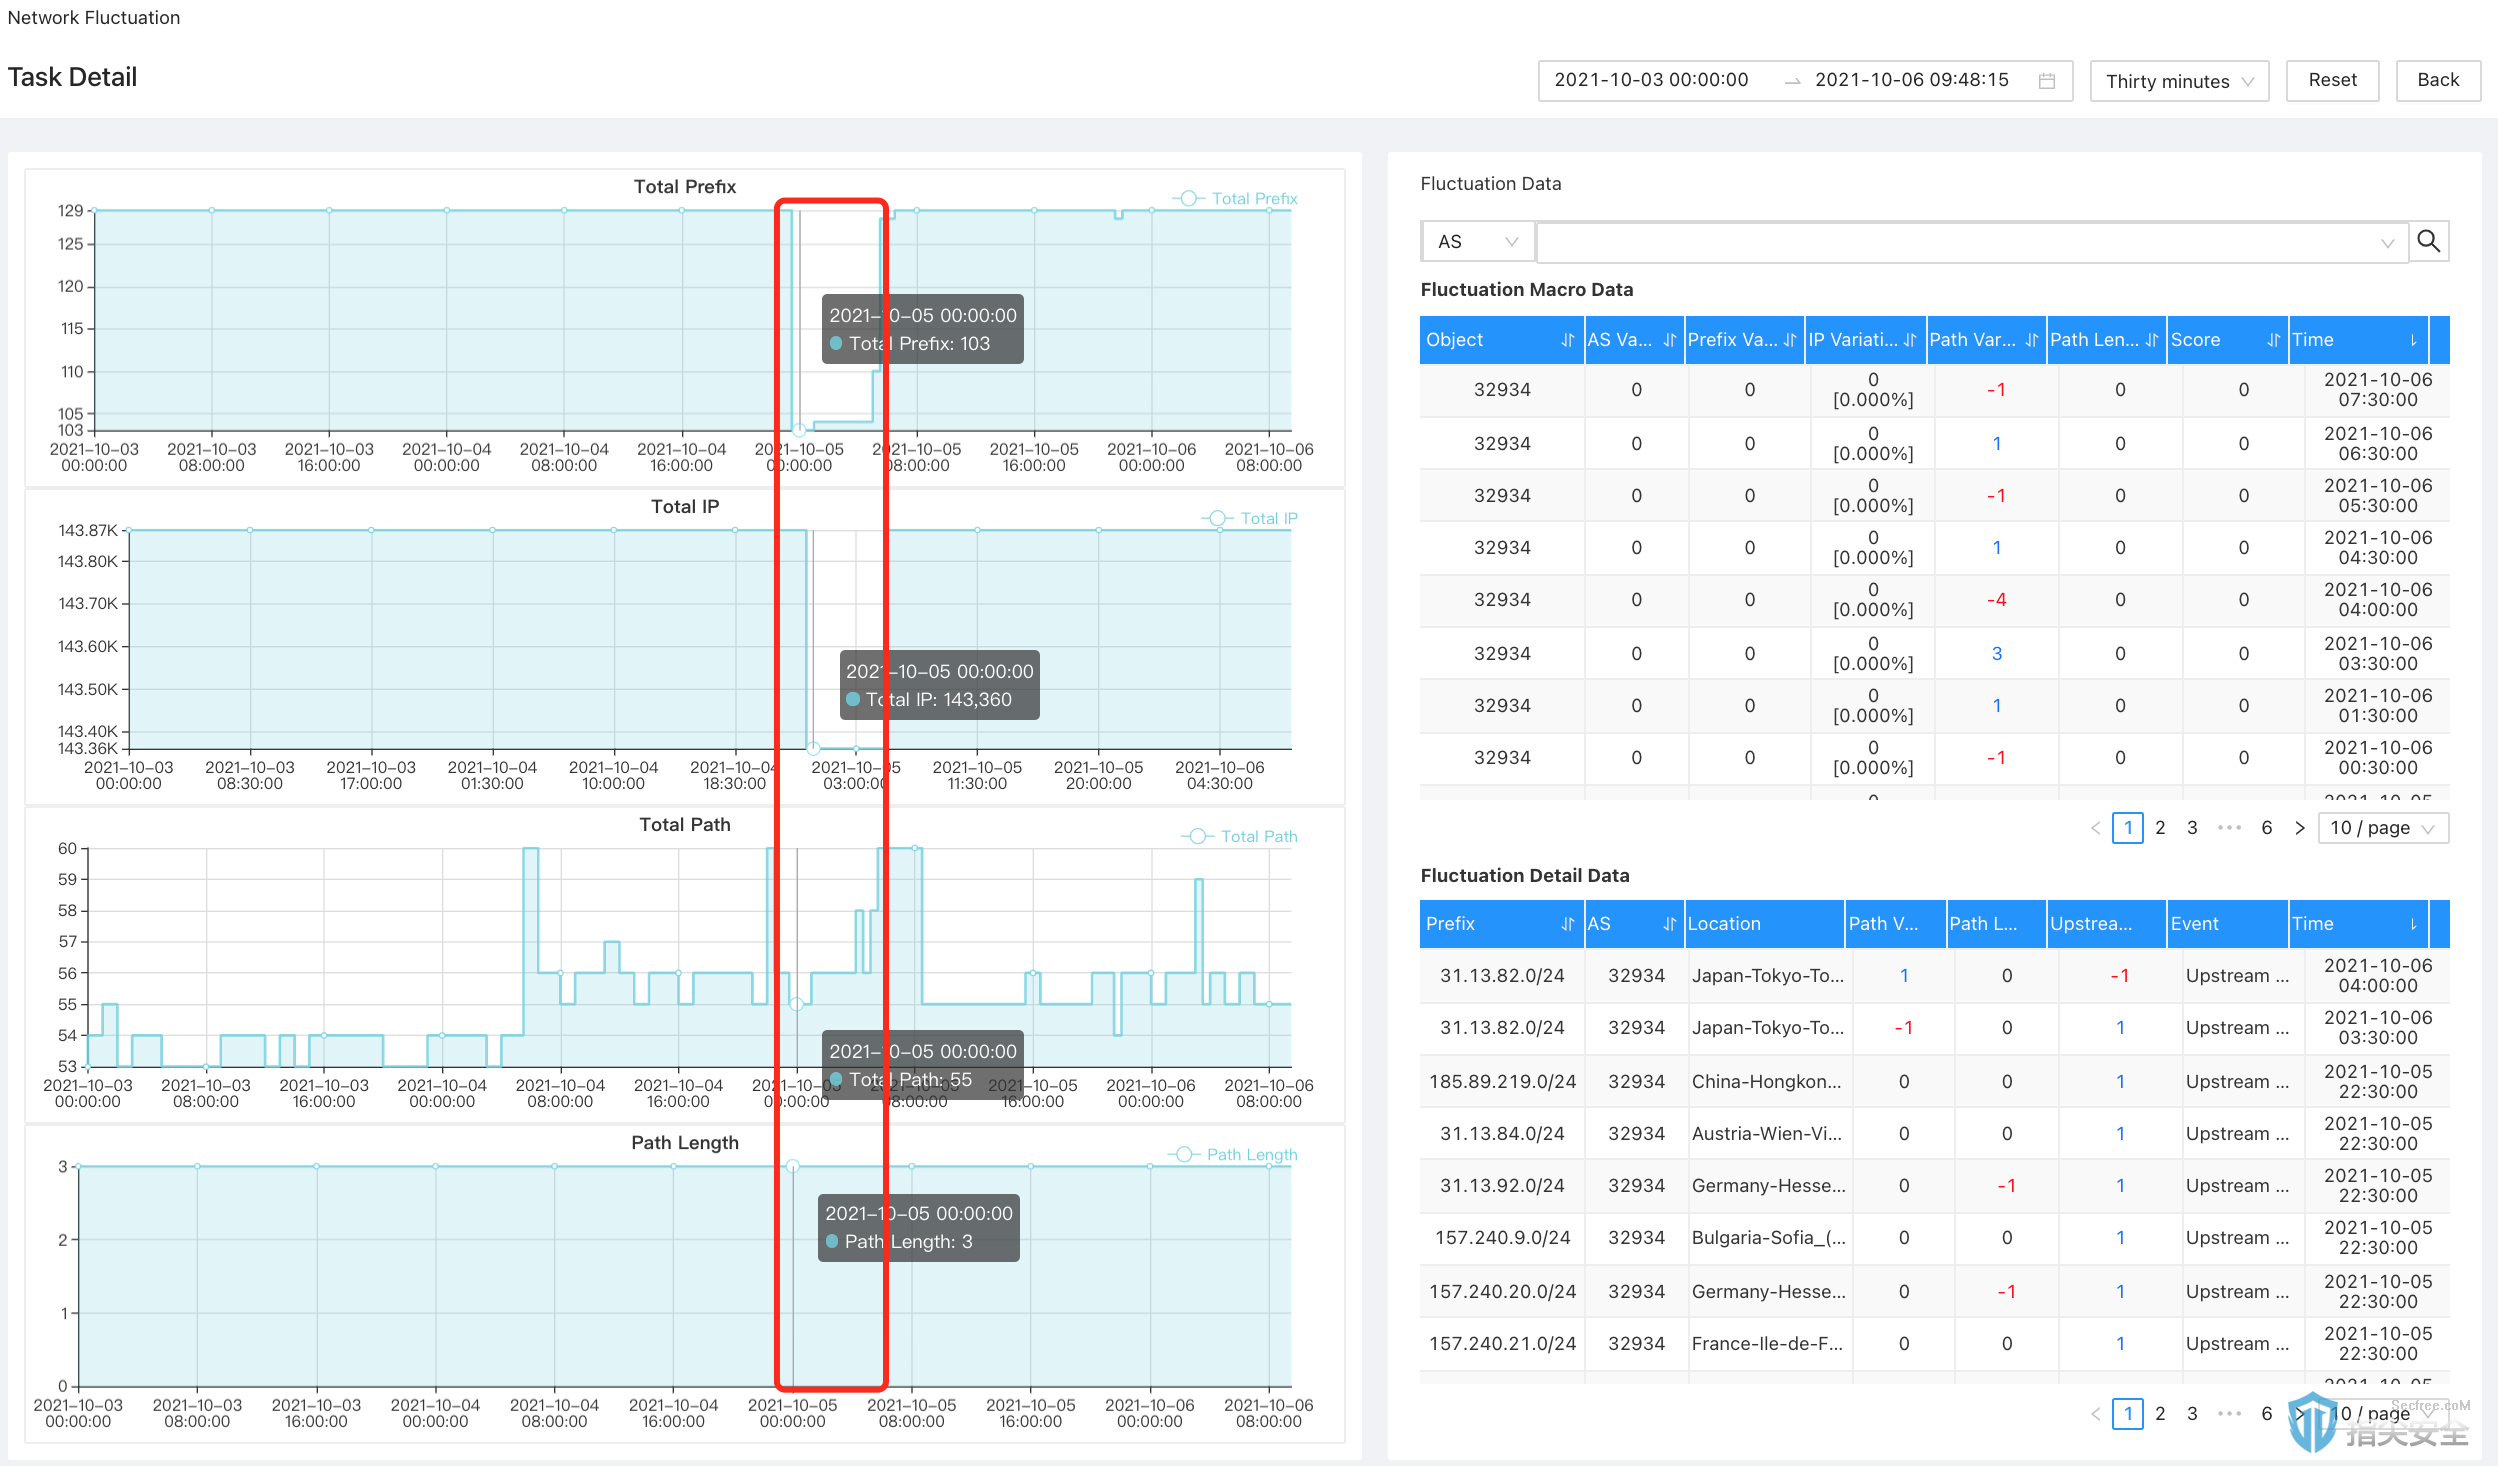This screenshot has width=2498, height=1466.
Task: Click the Network Fluctuation breadcrumb title
Action: (94, 18)
